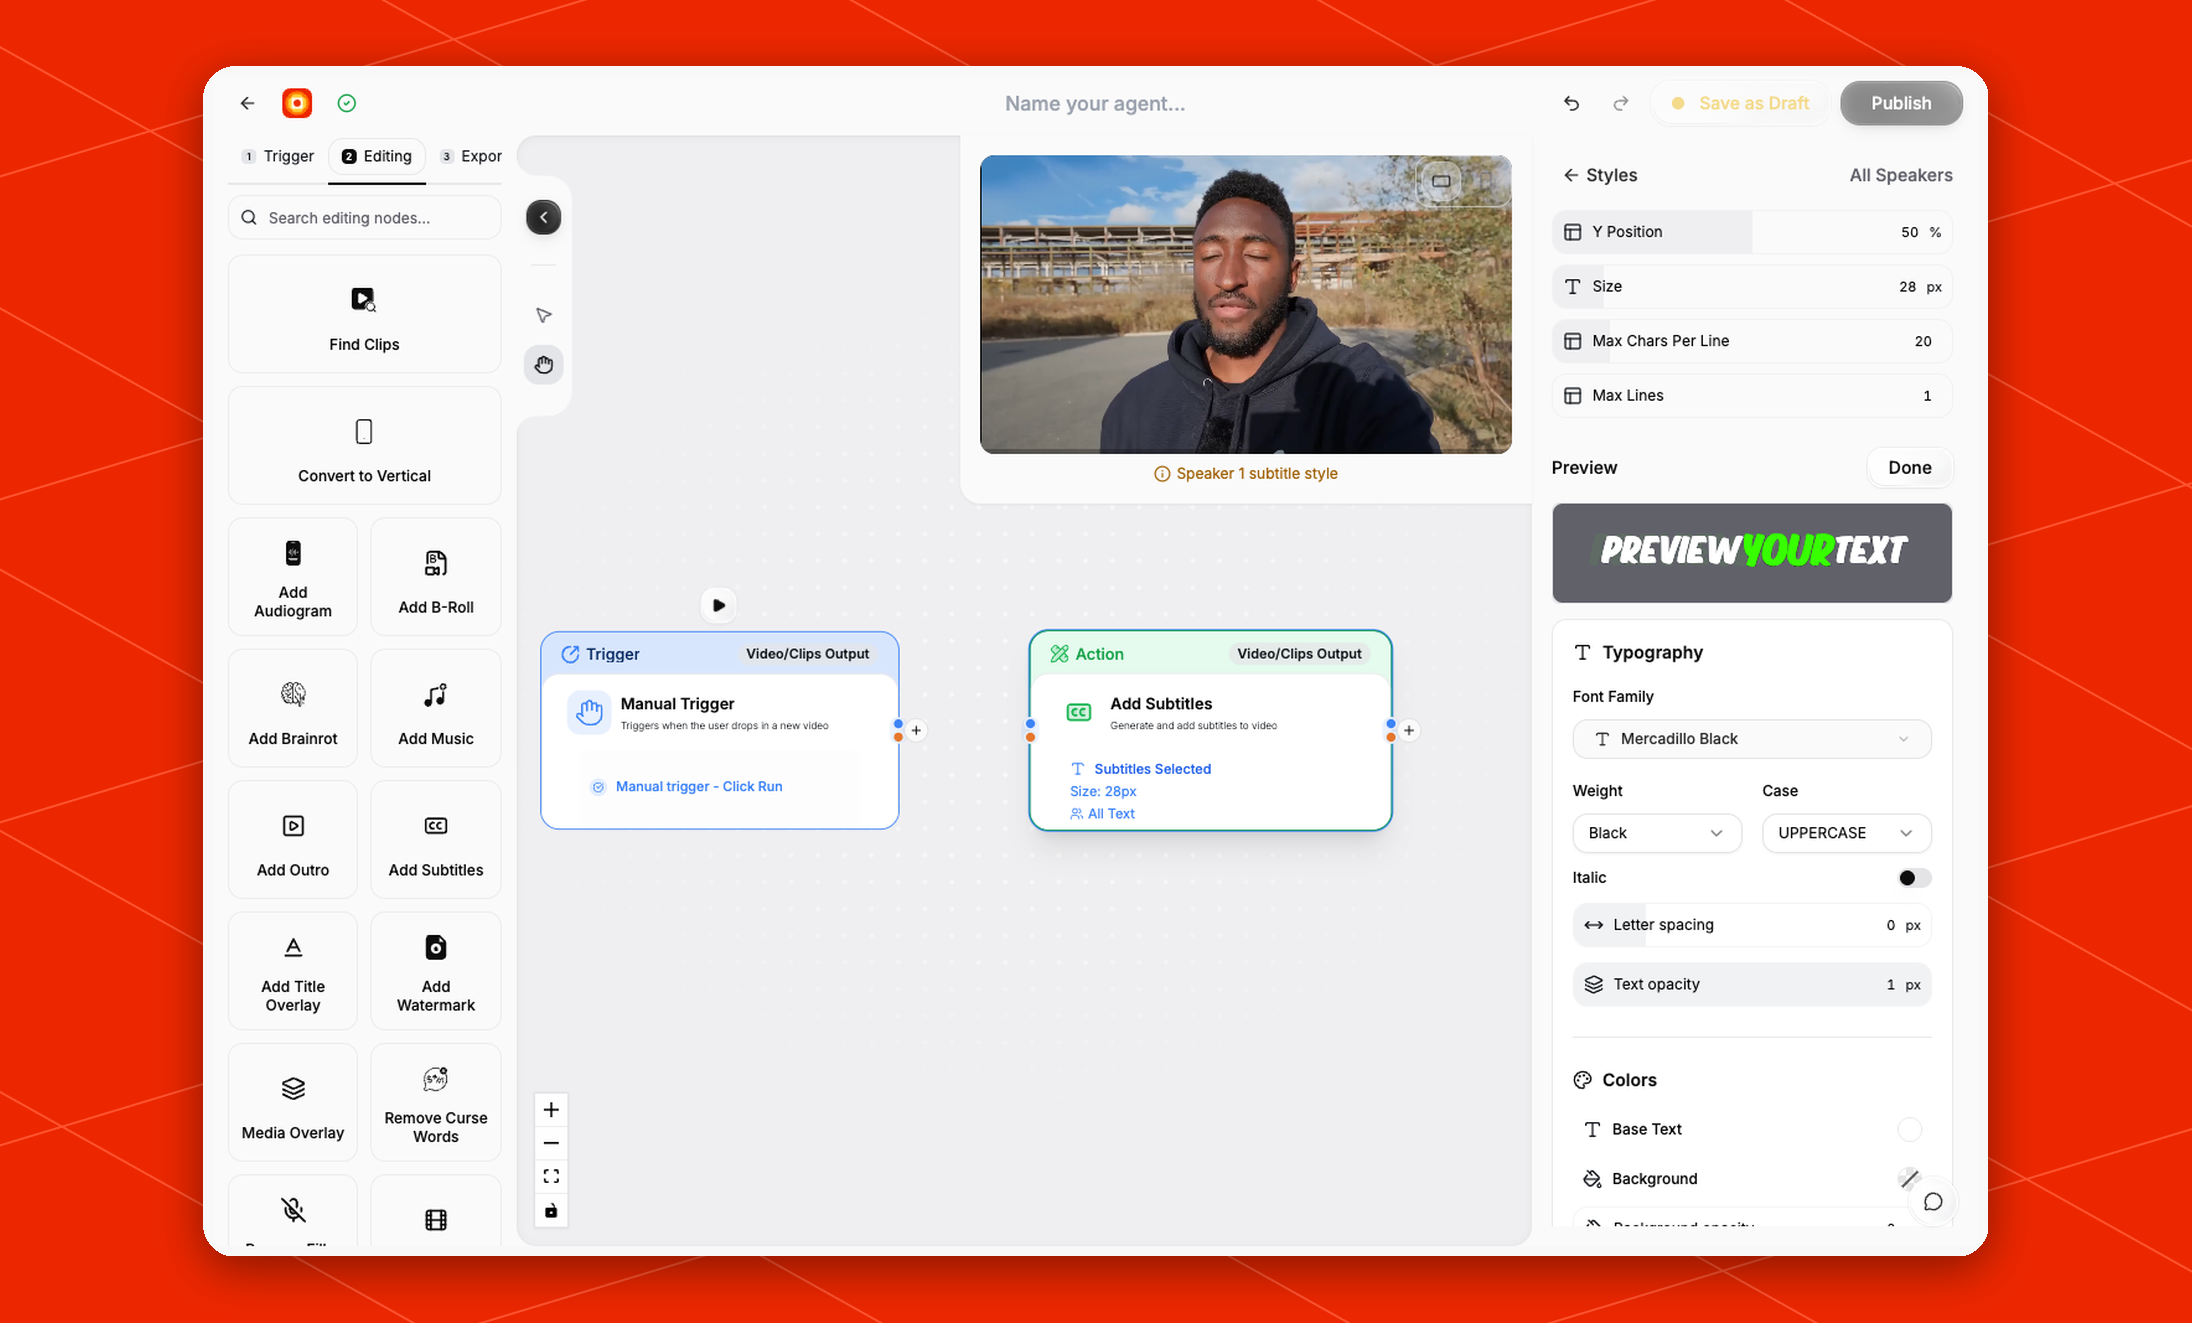Add the Add Subtitles node from sidebar
Image resolution: width=2192 pixels, height=1323 pixels.
click(x=436, y=840)
